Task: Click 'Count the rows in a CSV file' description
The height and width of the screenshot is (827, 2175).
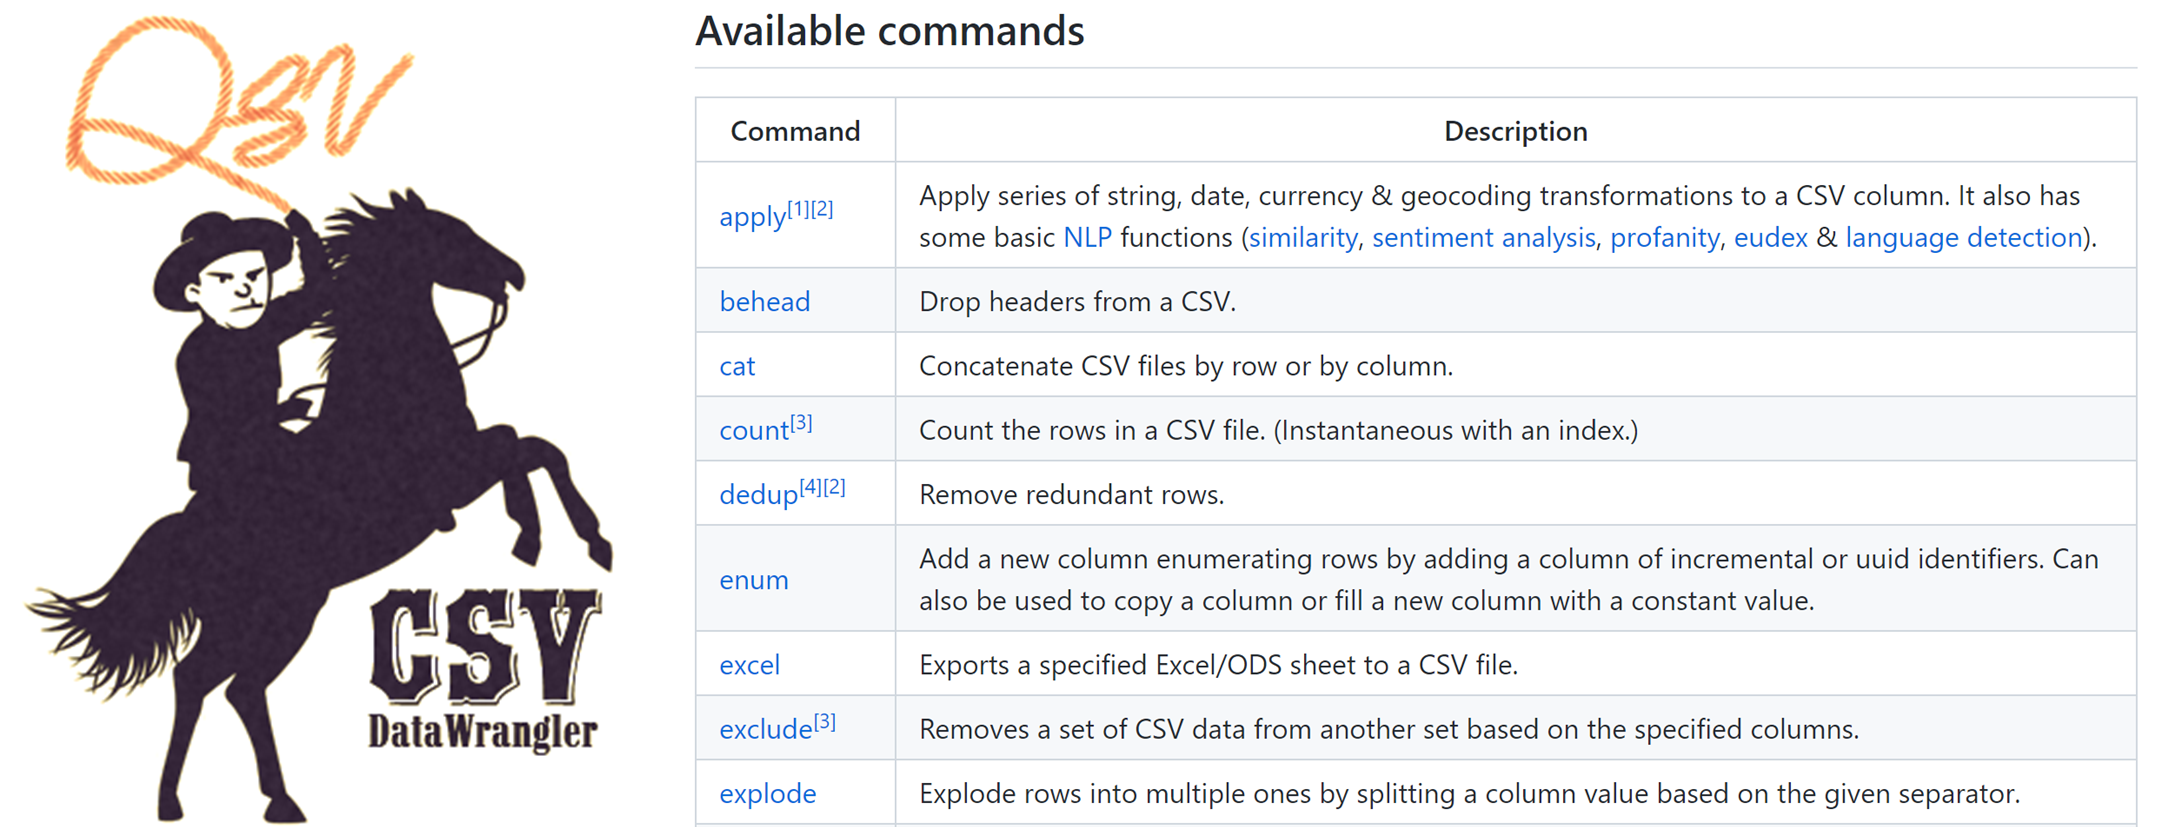Action: tap(1279, 430)
